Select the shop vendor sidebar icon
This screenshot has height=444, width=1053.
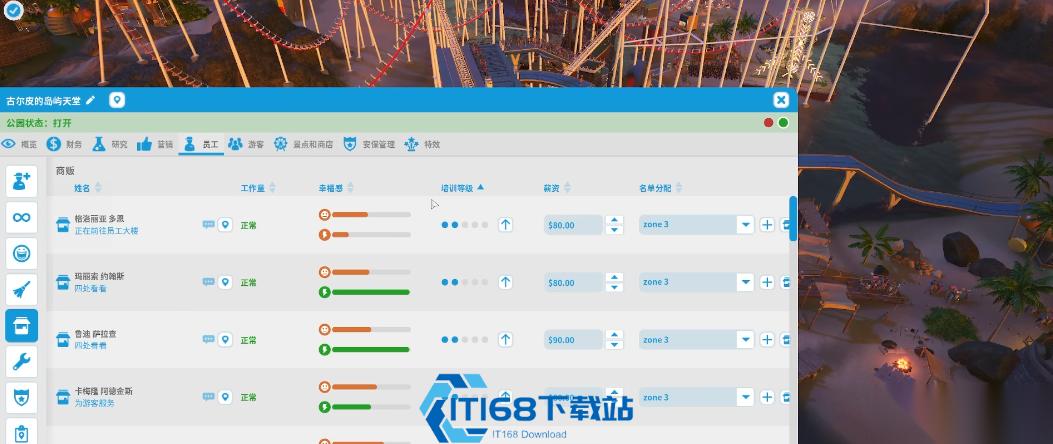click(21, 326)
